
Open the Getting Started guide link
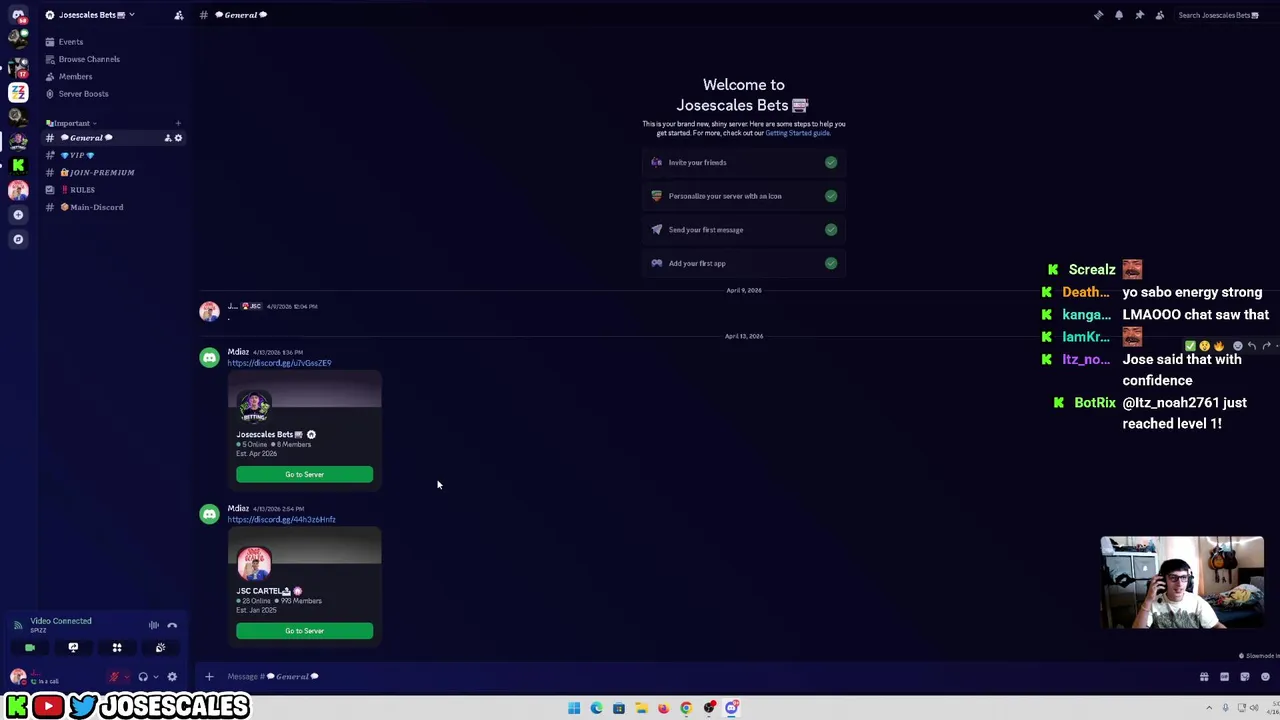(797, 133)
